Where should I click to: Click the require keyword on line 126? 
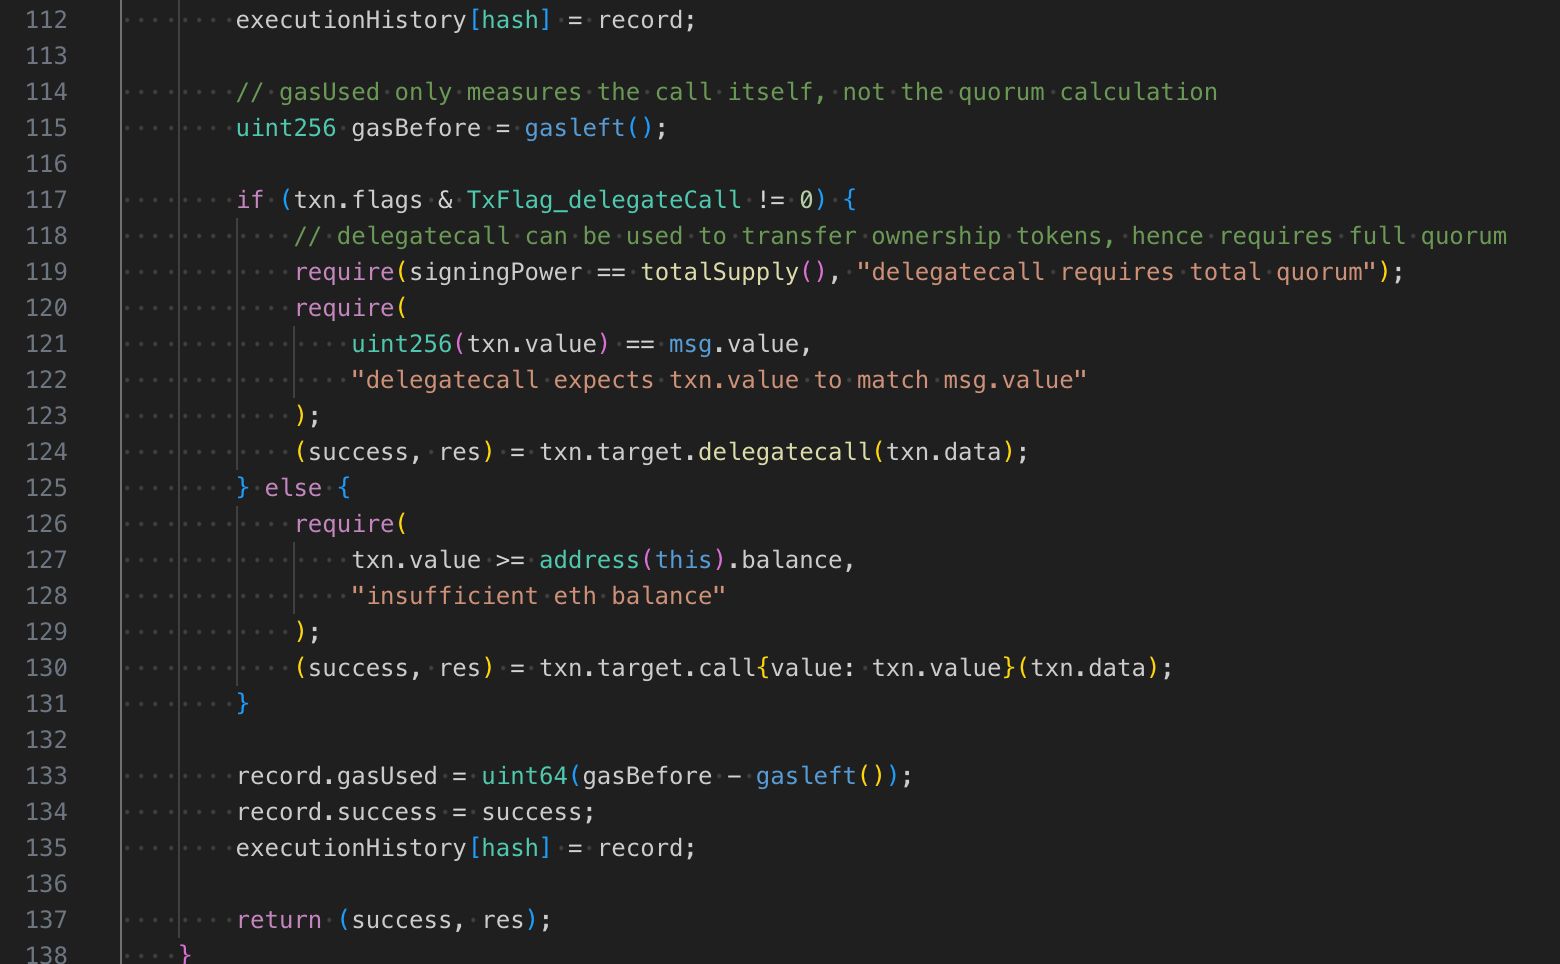point(344,524)
